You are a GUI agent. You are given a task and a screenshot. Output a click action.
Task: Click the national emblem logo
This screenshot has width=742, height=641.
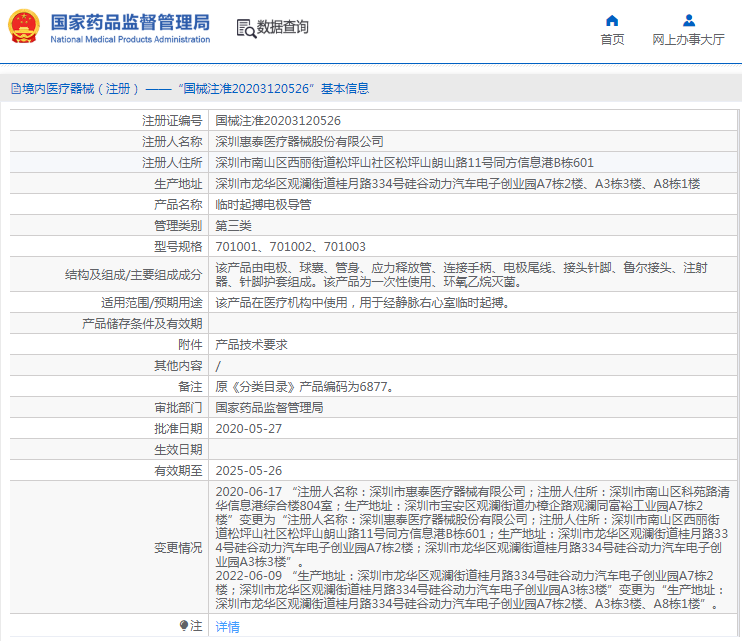coord(24,27)
